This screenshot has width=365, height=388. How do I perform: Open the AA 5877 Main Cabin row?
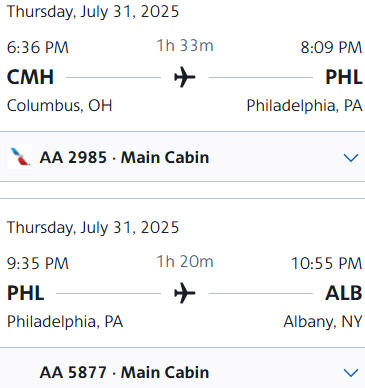point(182,368)
